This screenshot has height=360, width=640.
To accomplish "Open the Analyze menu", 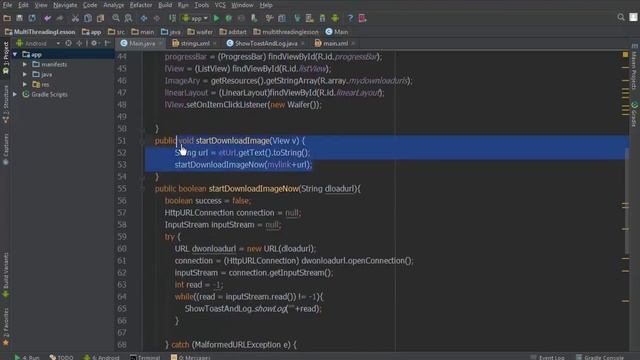I will pos(113,5).
